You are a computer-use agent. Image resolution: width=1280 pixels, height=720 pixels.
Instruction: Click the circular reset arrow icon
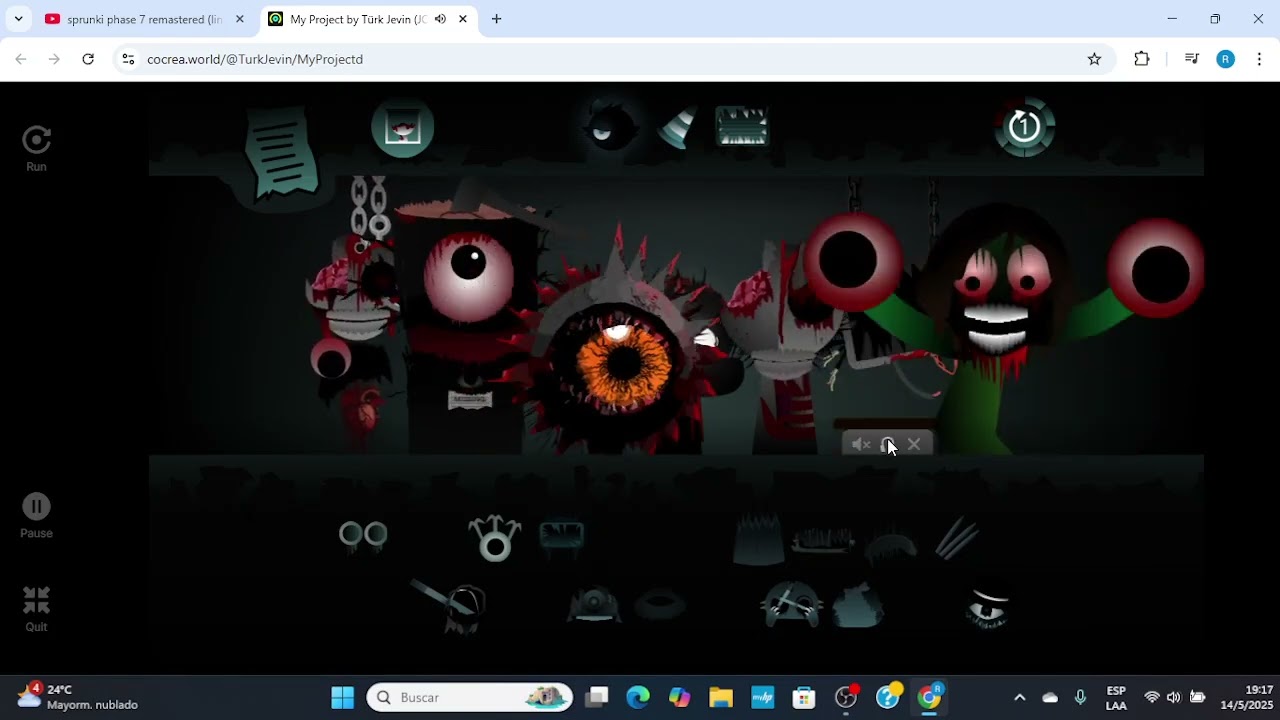pyautogui.click(x=1024, y=127)
